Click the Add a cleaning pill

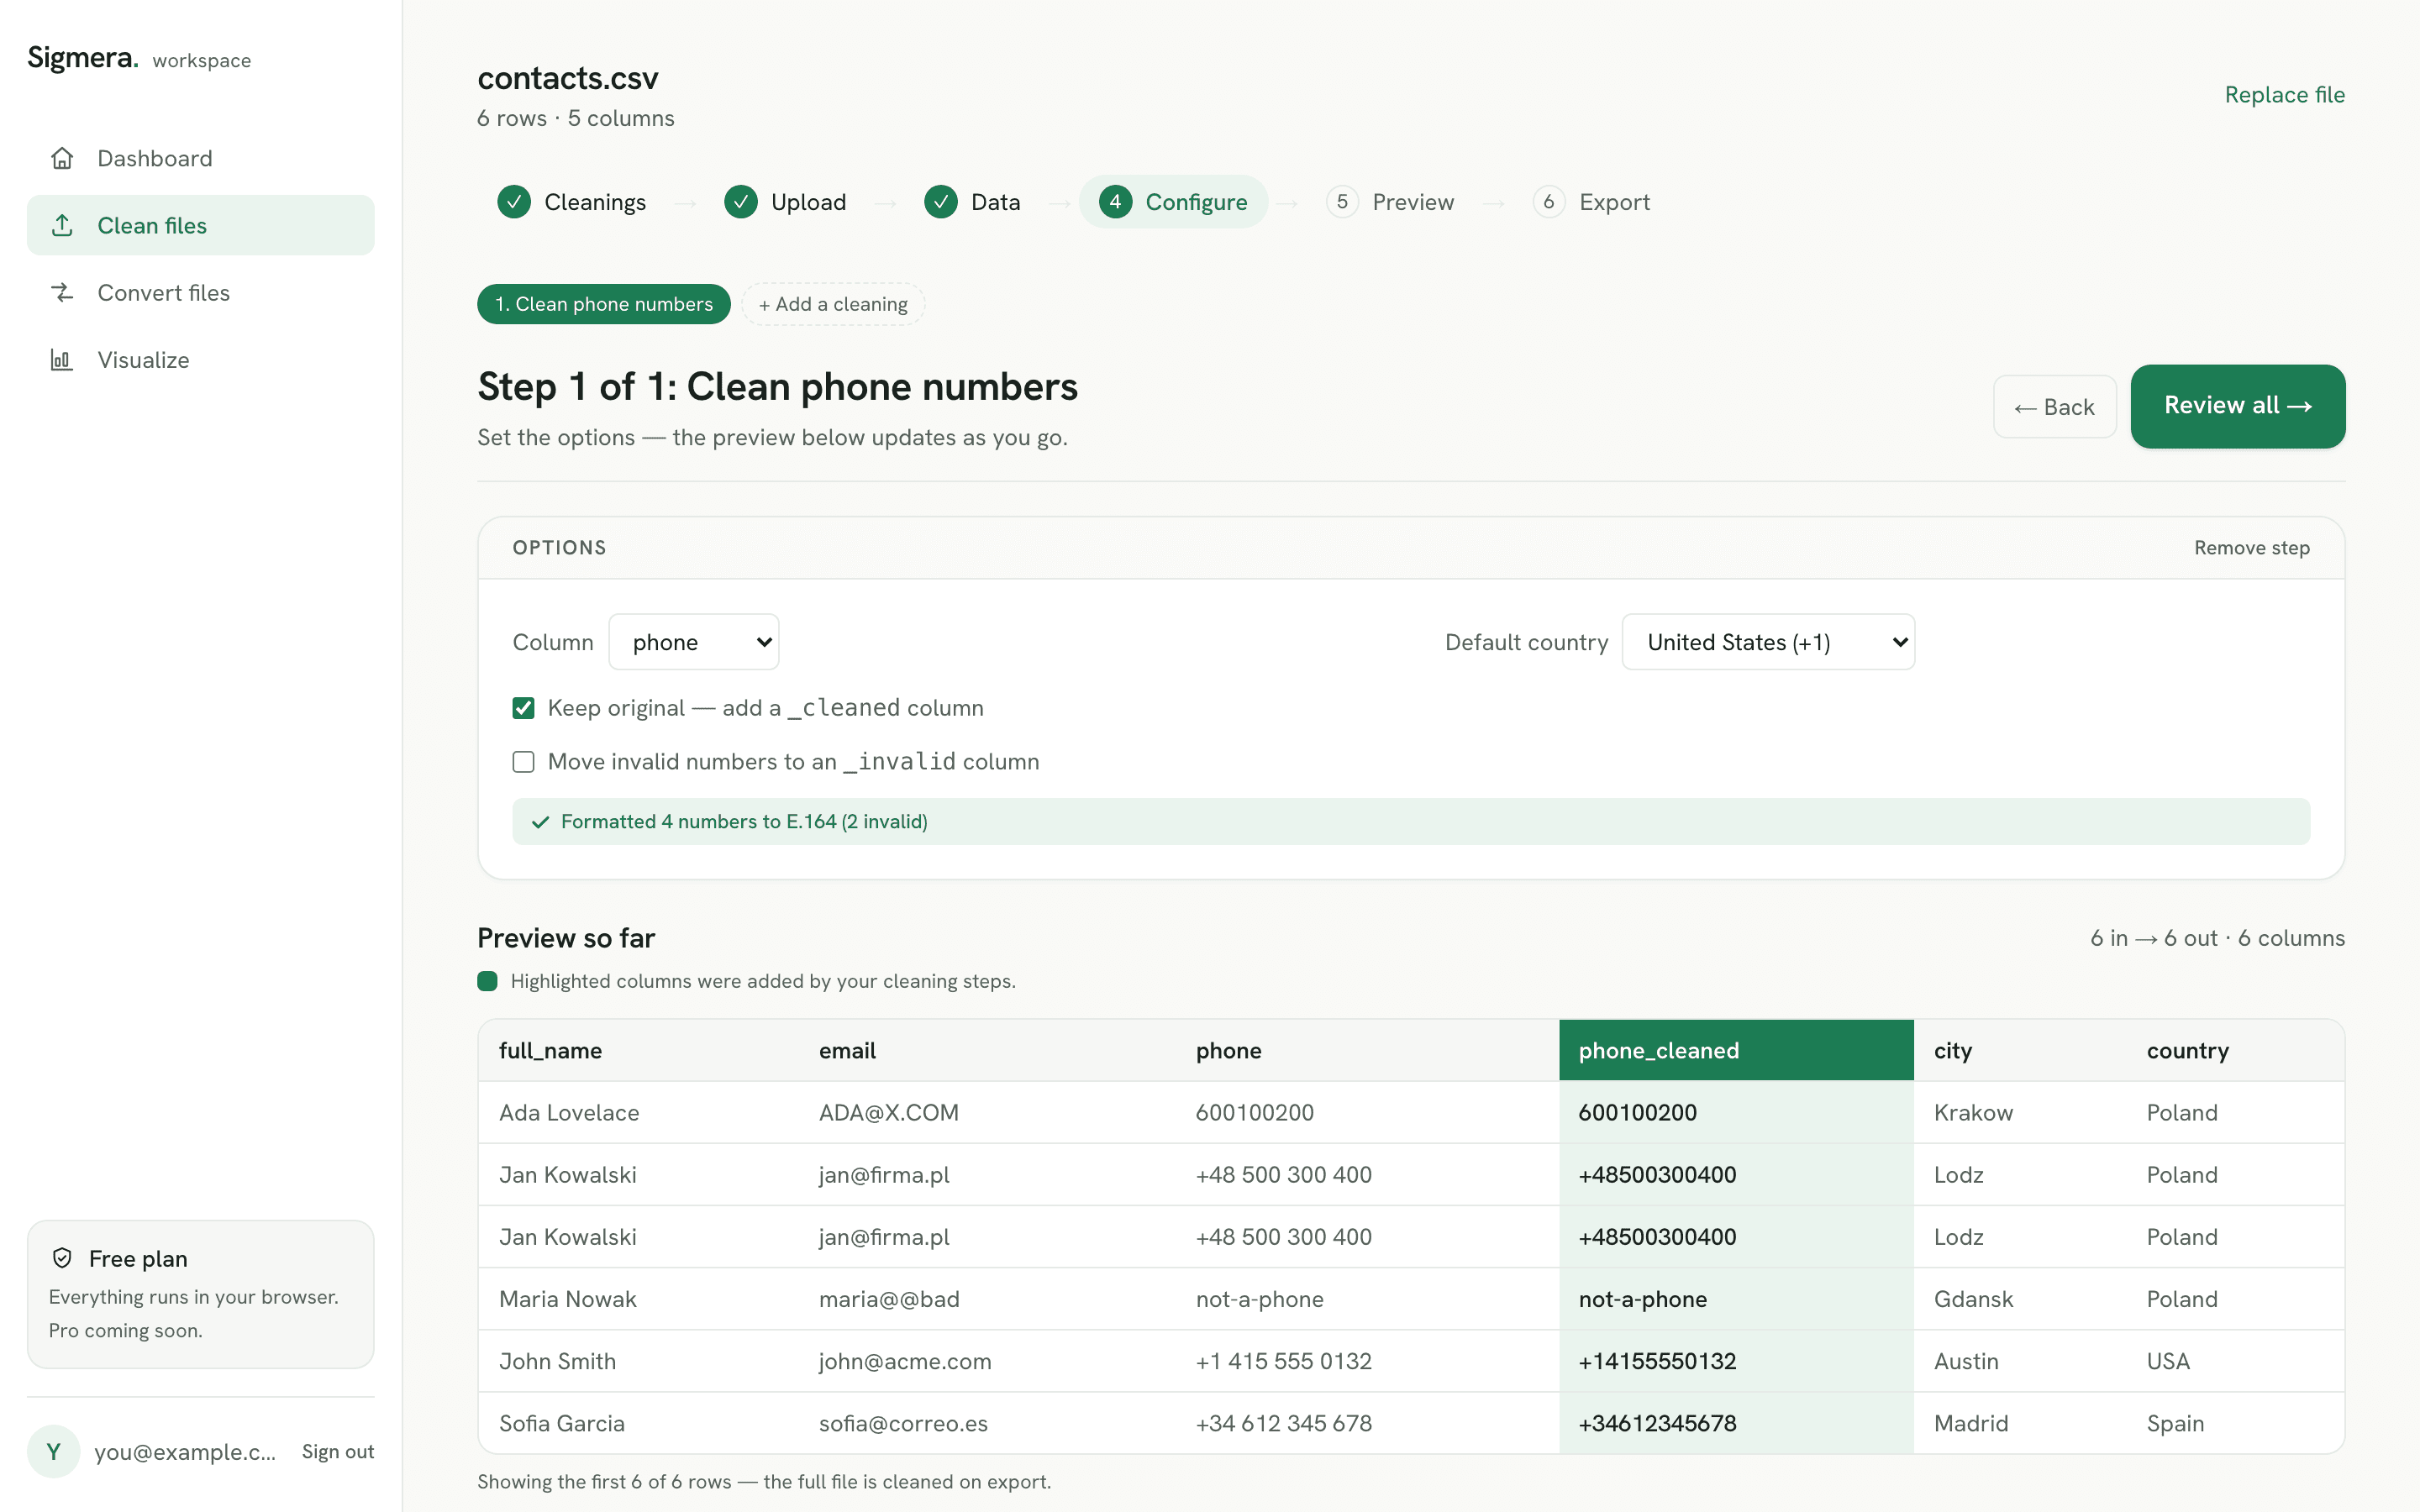[833, 304]
